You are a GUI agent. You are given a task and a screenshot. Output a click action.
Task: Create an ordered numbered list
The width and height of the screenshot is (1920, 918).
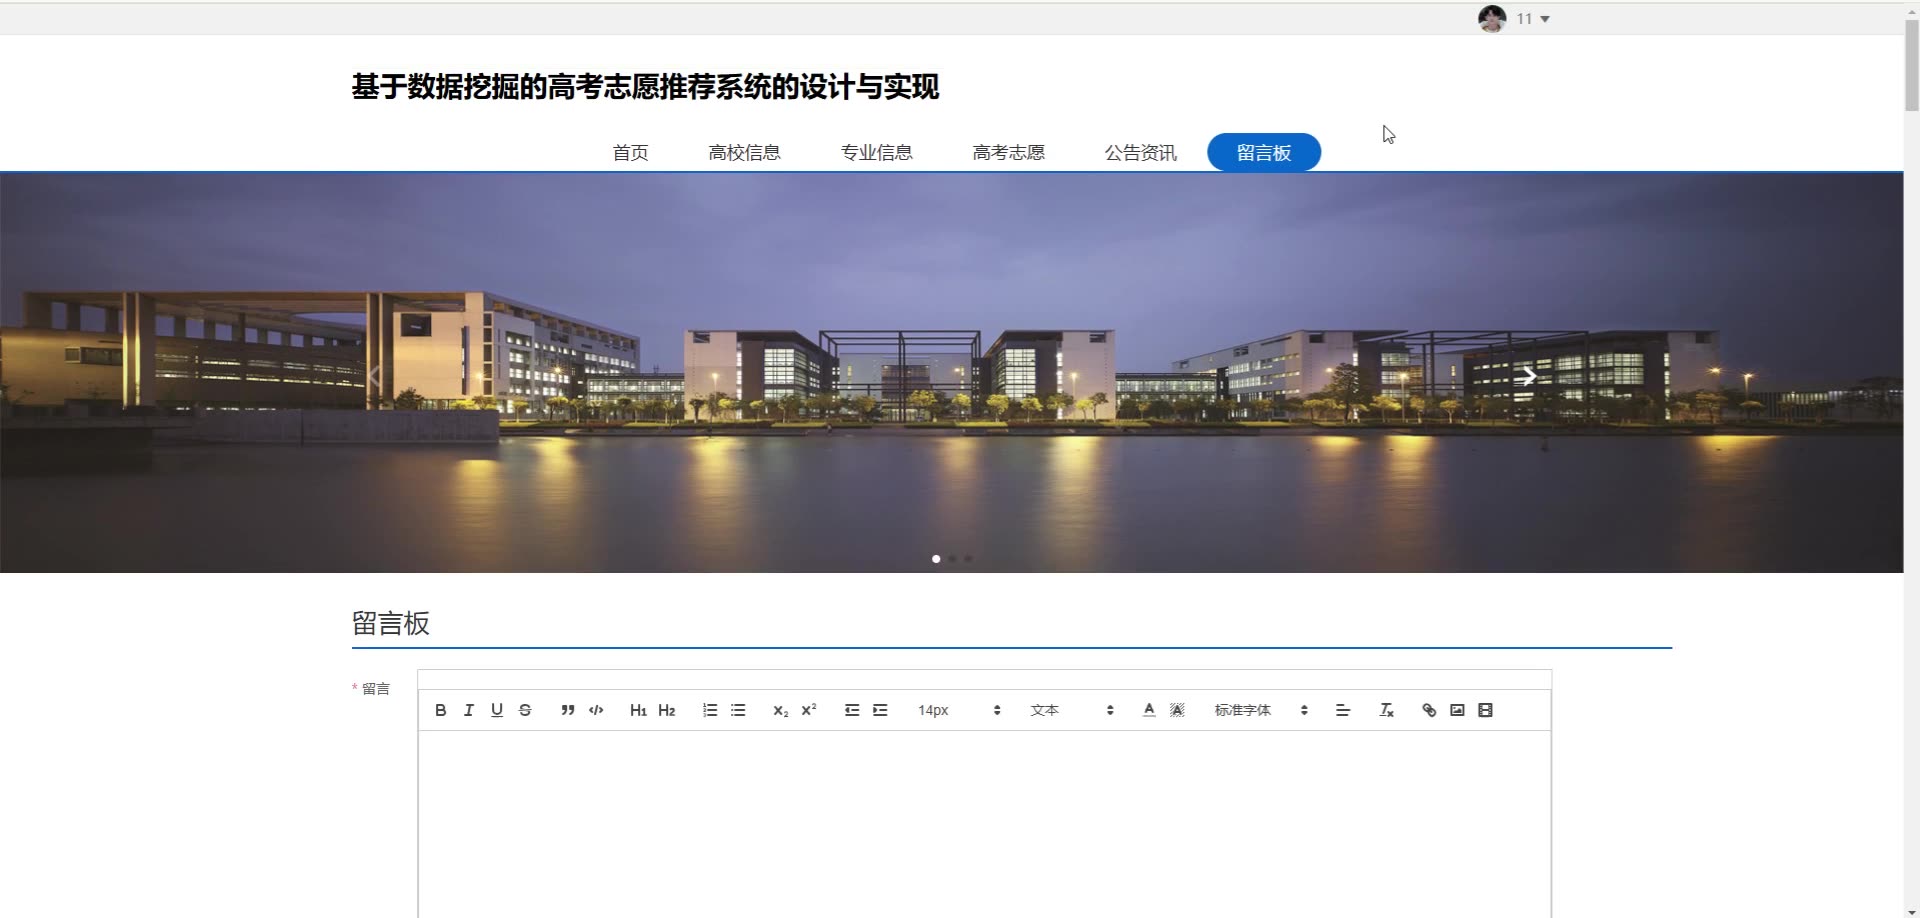click(x=710, y=710)
